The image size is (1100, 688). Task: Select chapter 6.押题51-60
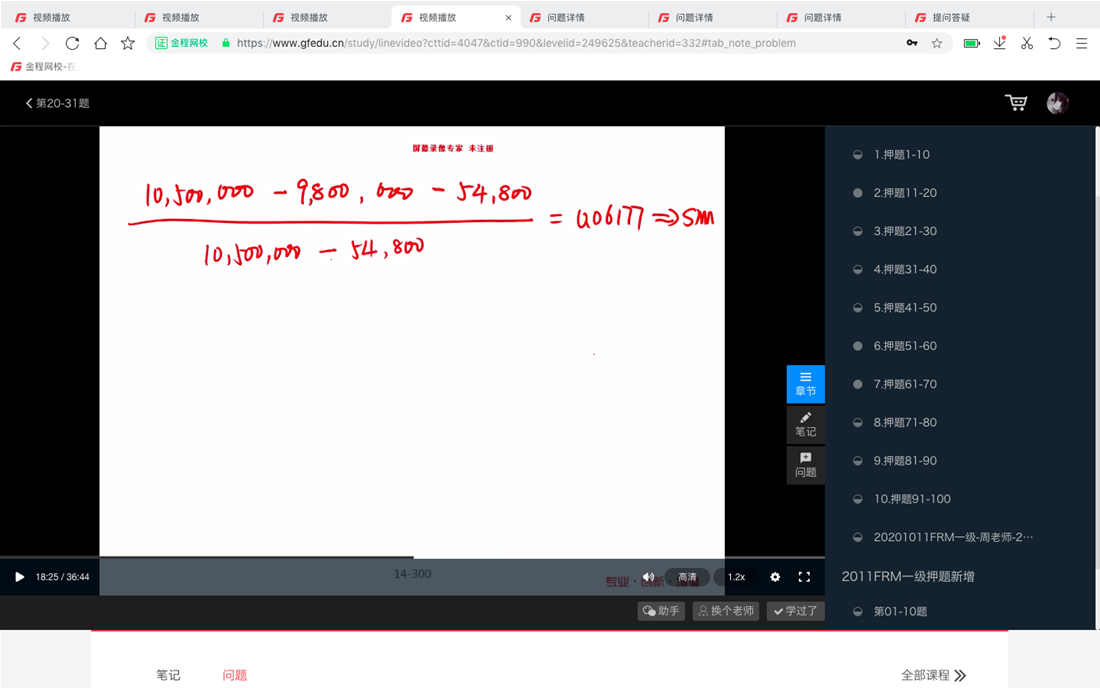[905, 346]
